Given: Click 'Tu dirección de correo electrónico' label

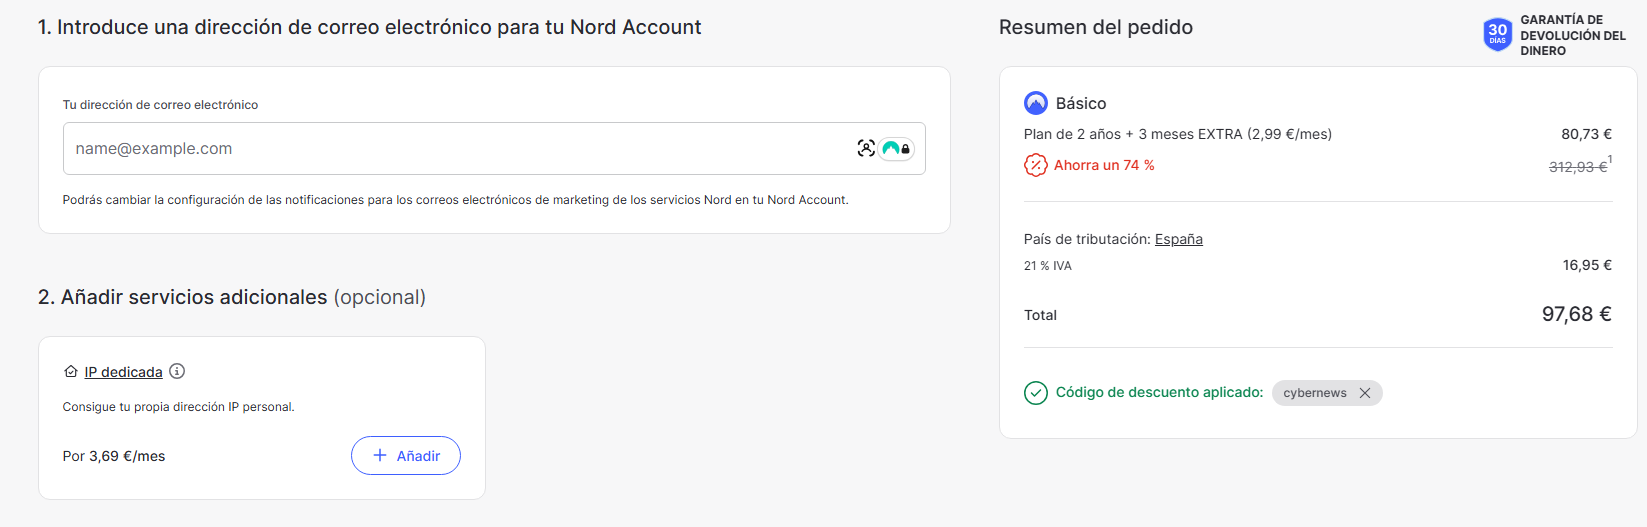Looking at the screenshot, I should click(x=160, y=105).
